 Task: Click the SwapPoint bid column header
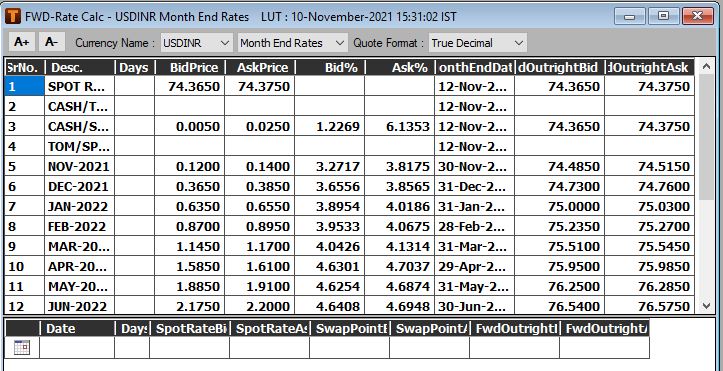(x=350, y=329)
